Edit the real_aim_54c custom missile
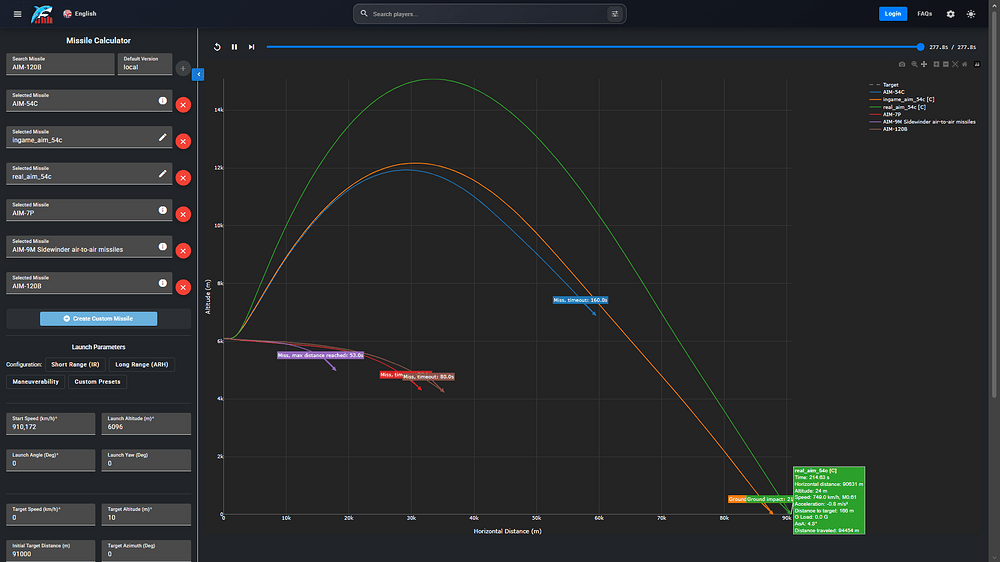The width and height of the screenshot is (1000, 562). point(163,174)
